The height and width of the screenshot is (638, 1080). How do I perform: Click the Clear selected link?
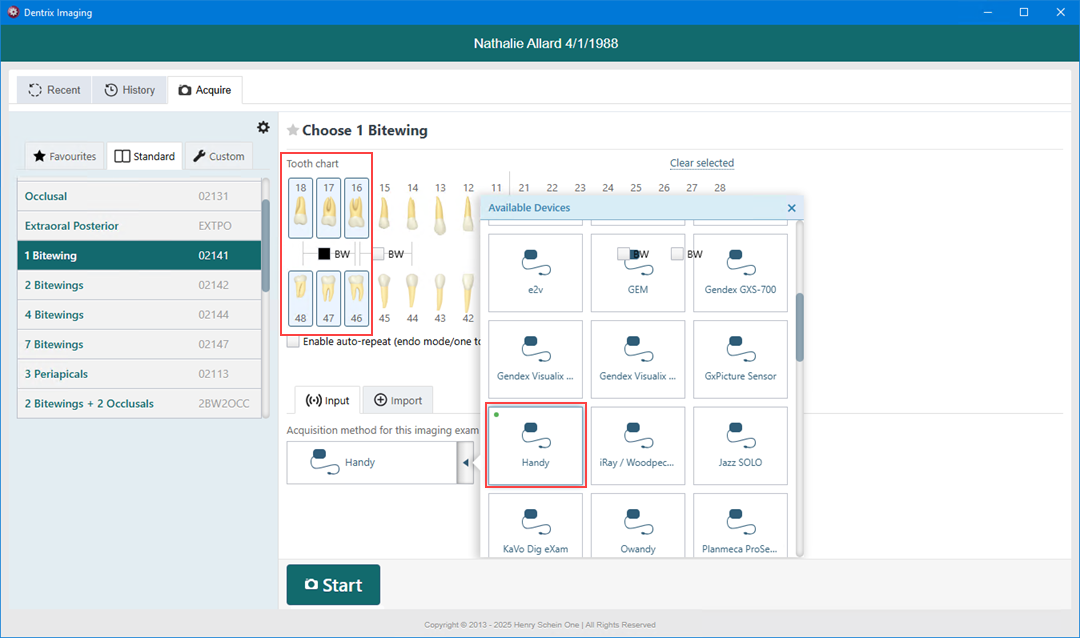(x=701, y=163)
